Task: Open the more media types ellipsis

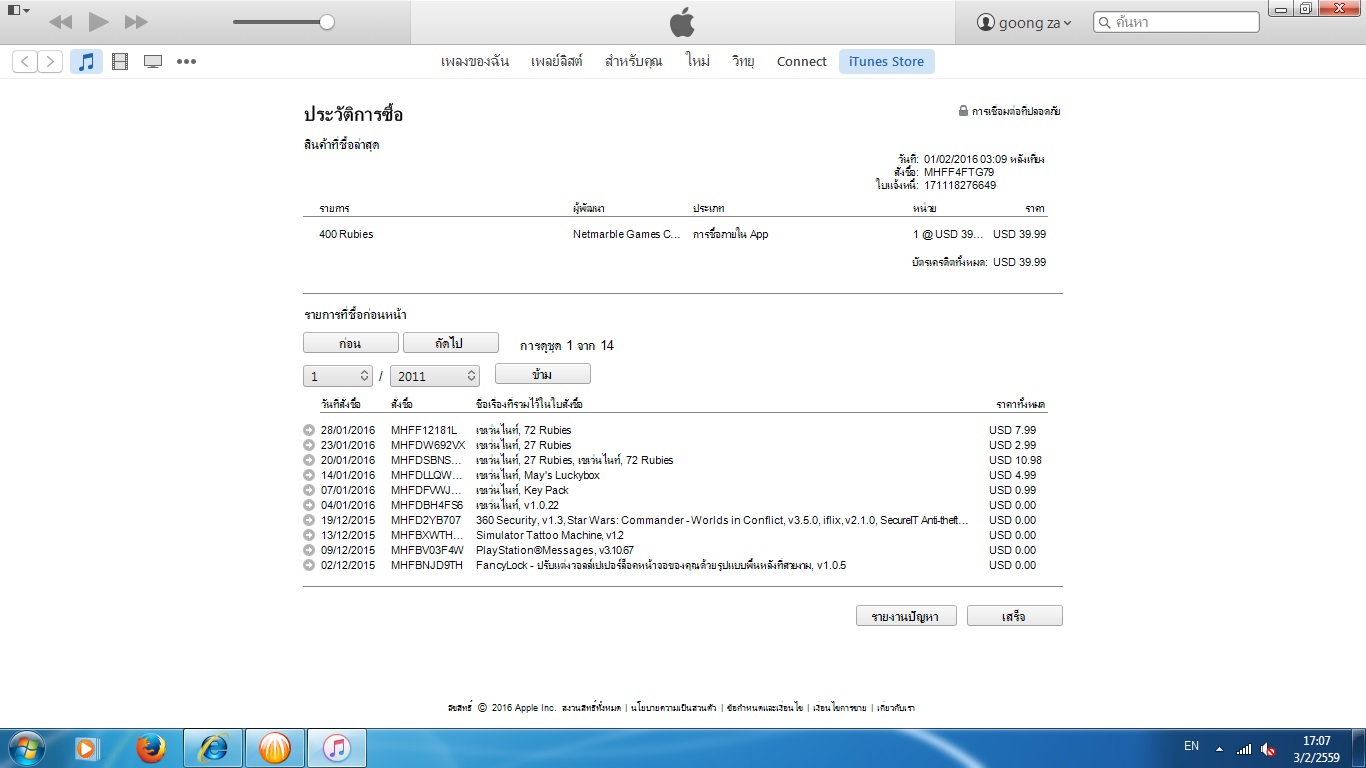Action: coord(186,62)
